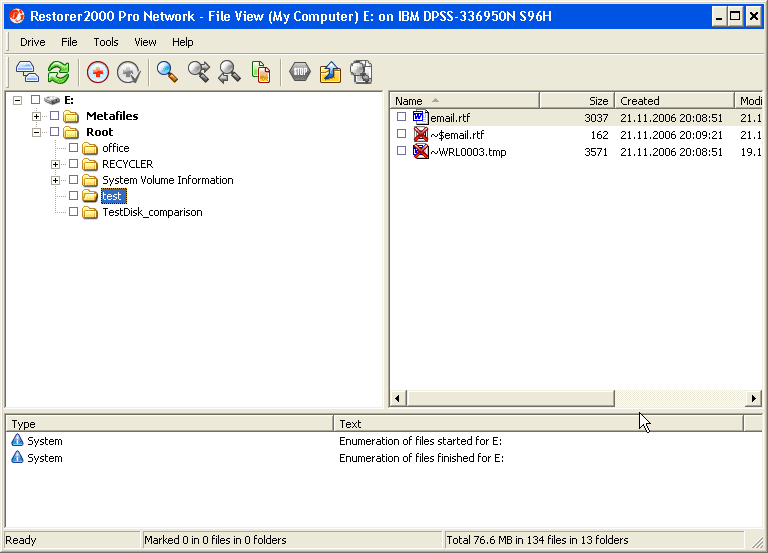Mark the E: drive checkbox

pos(35,99)
